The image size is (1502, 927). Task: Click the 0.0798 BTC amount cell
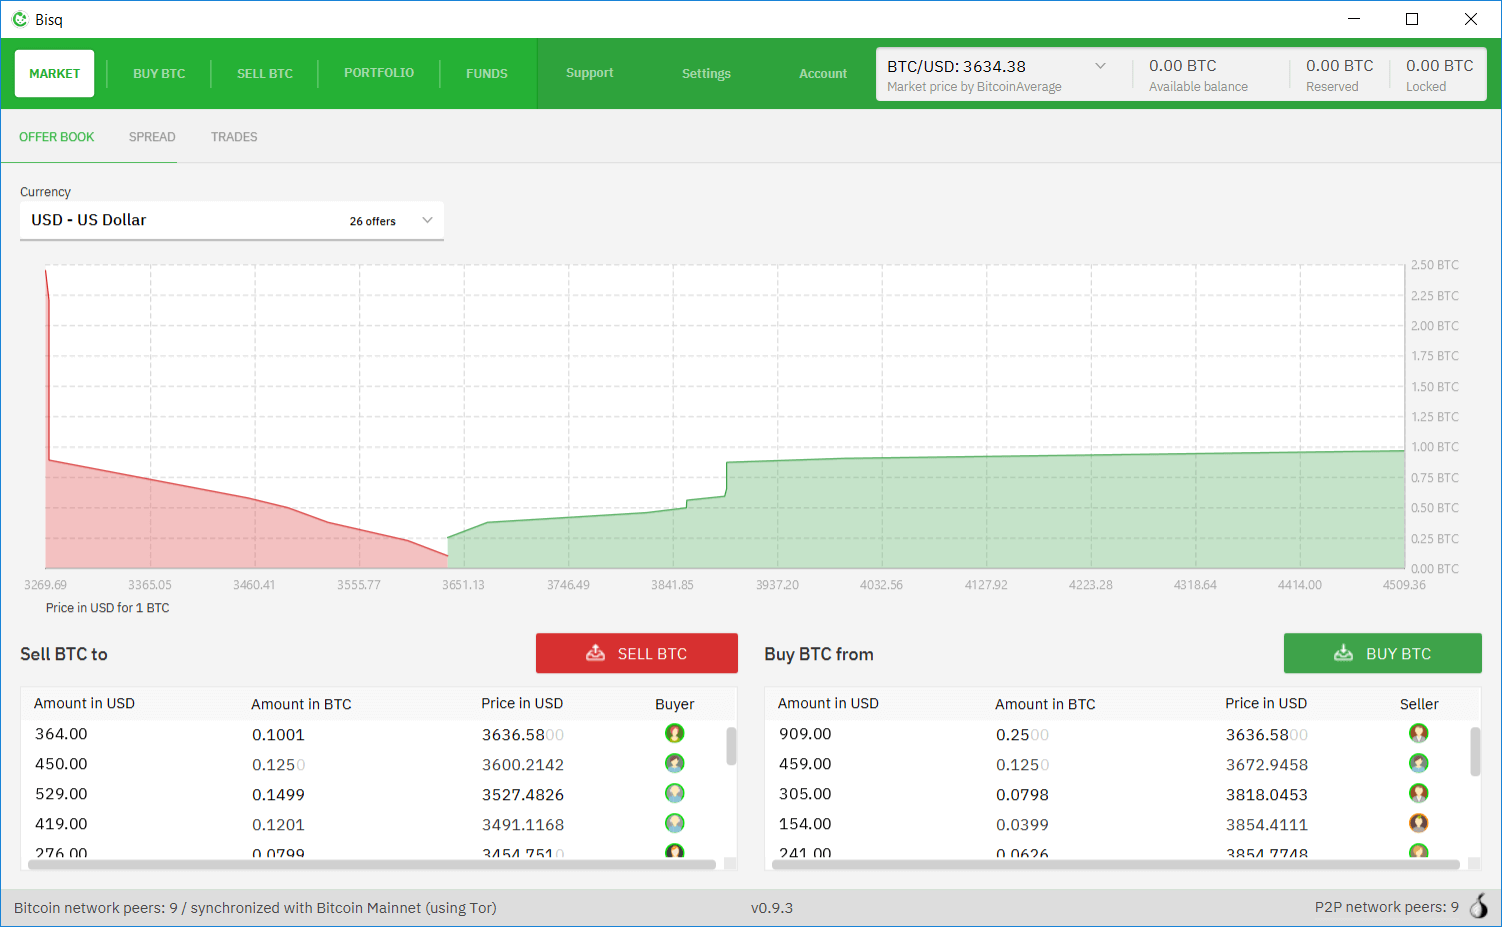(x=1022, y=794)
